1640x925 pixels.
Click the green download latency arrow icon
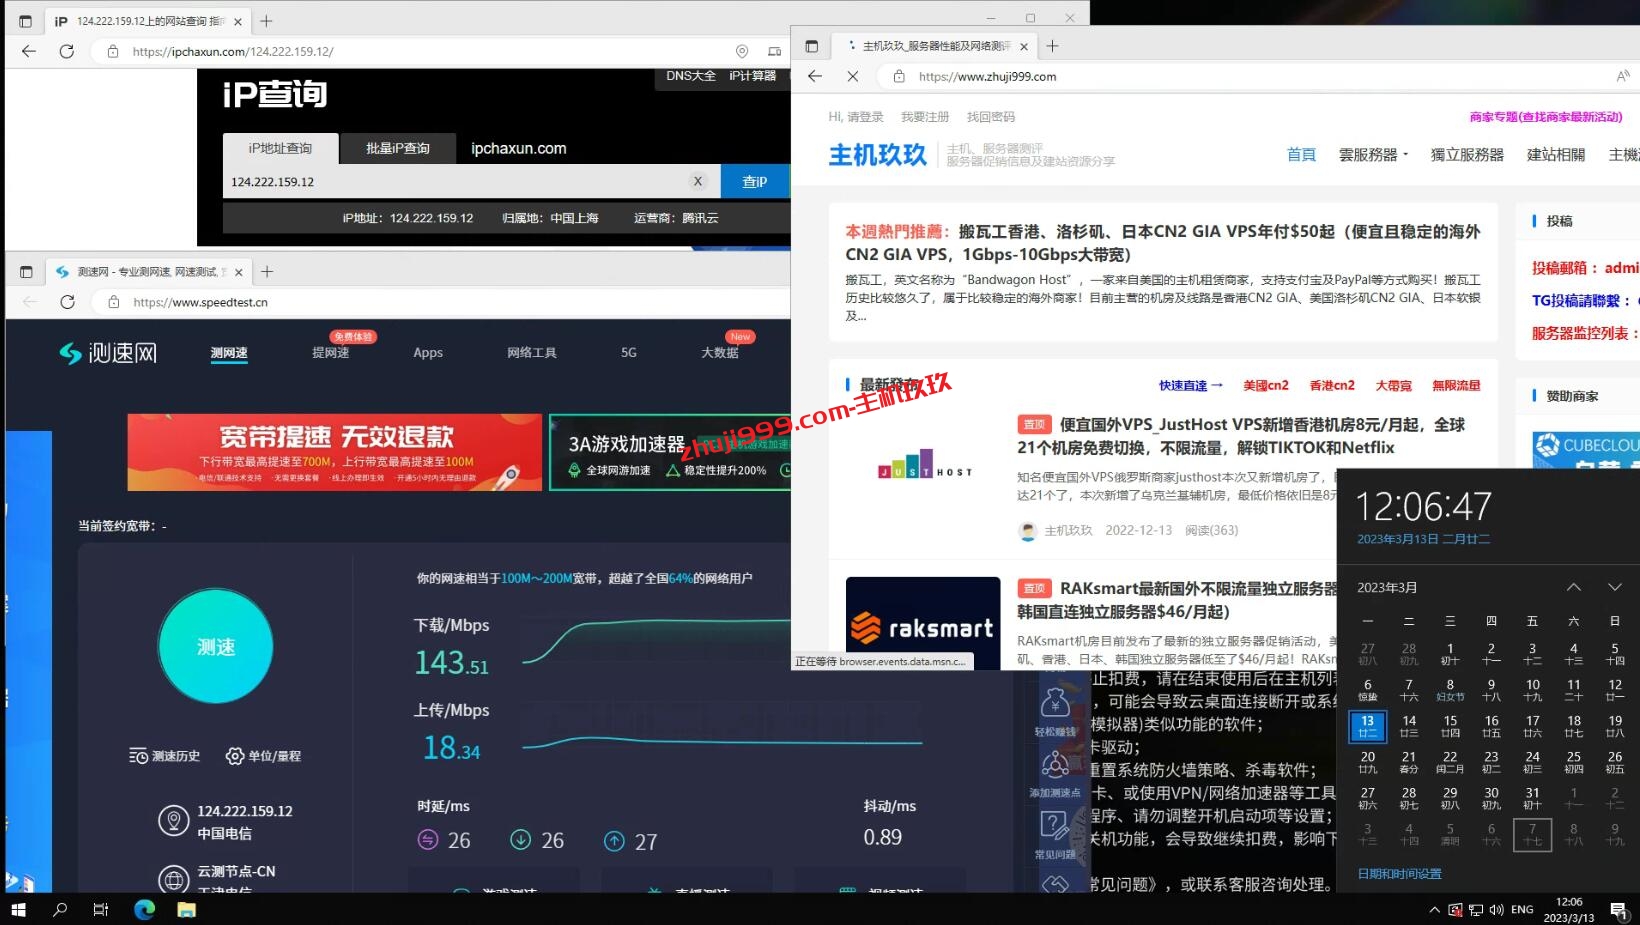(521, 840)
